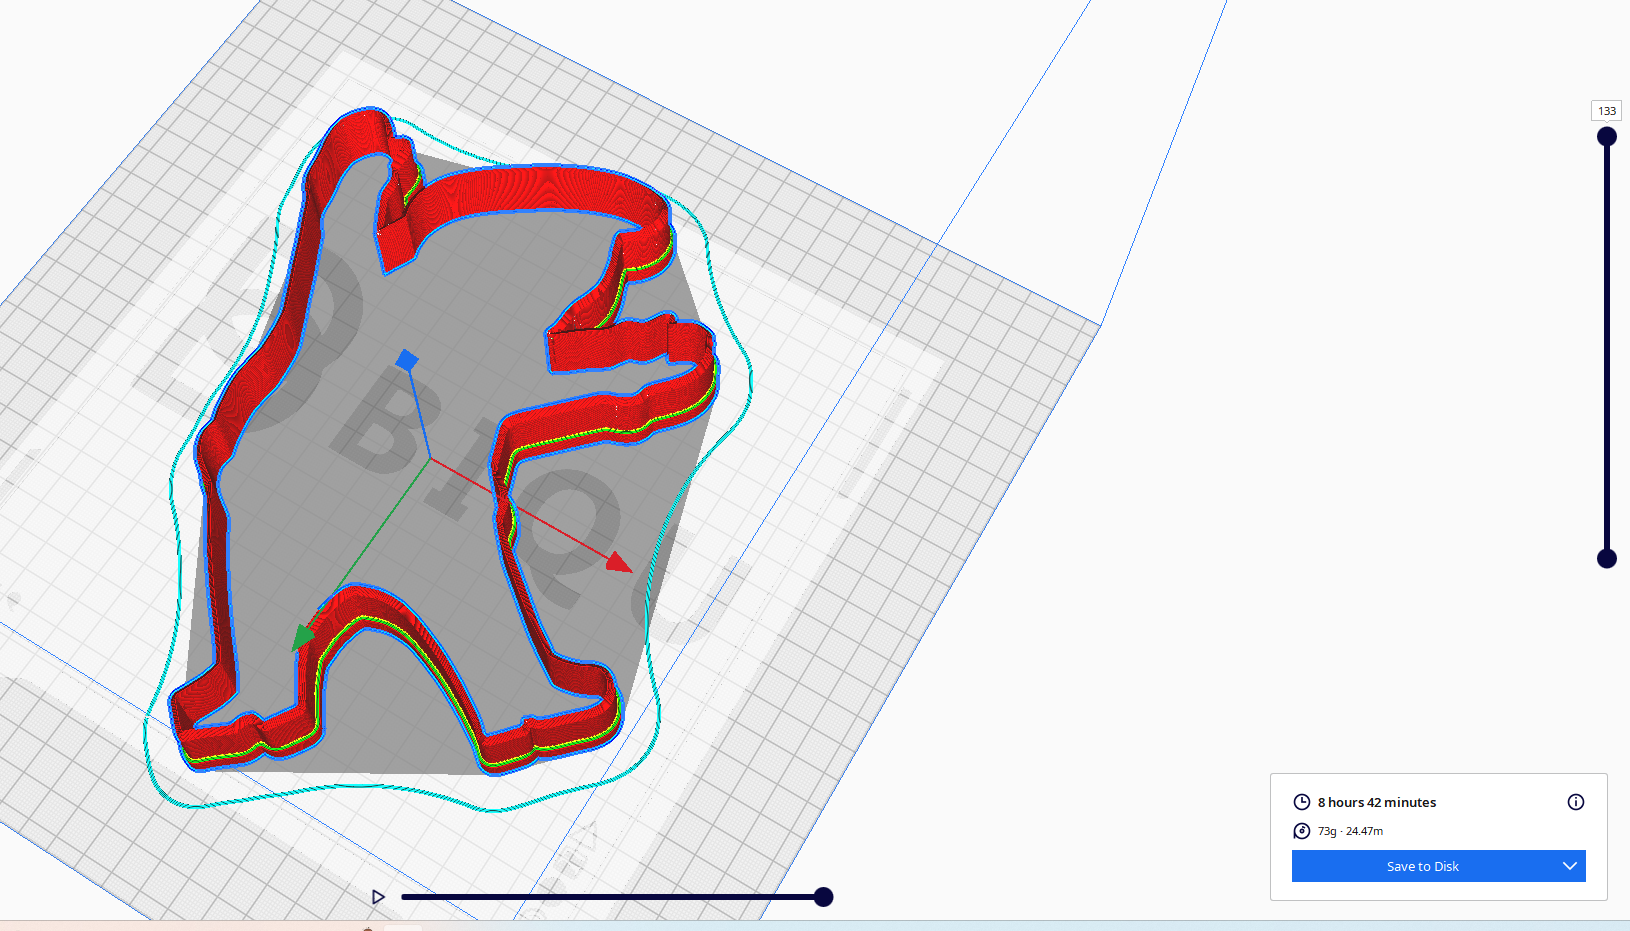1630x931 pixels.
Task: Click the filament spool icon
Action: [1301, 831]
